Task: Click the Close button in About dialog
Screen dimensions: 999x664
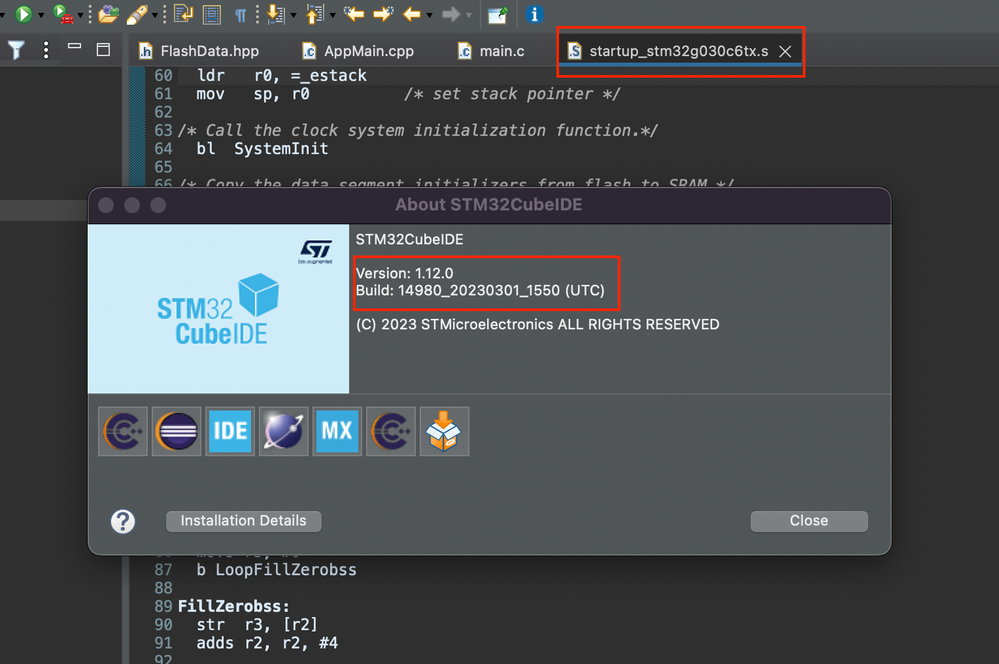Action: (x=809, y=521)
